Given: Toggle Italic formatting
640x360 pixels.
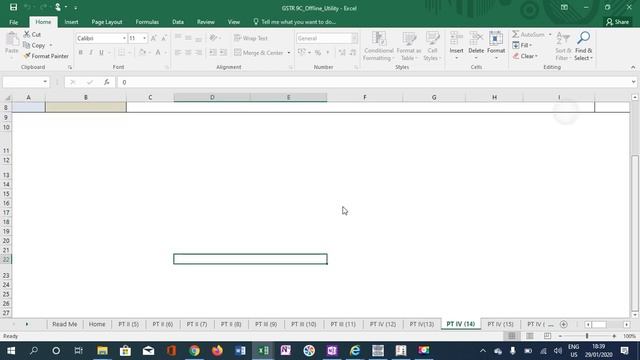Looking at the screenshot, I should coord(91,53).
